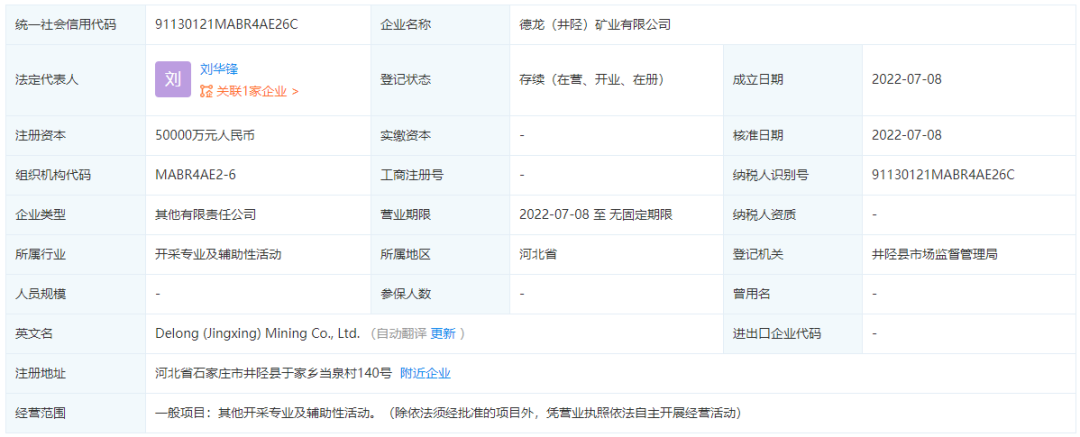1080x437 pixels.
Task: Click the 企业类型 label cell
Action: (75, 215)
